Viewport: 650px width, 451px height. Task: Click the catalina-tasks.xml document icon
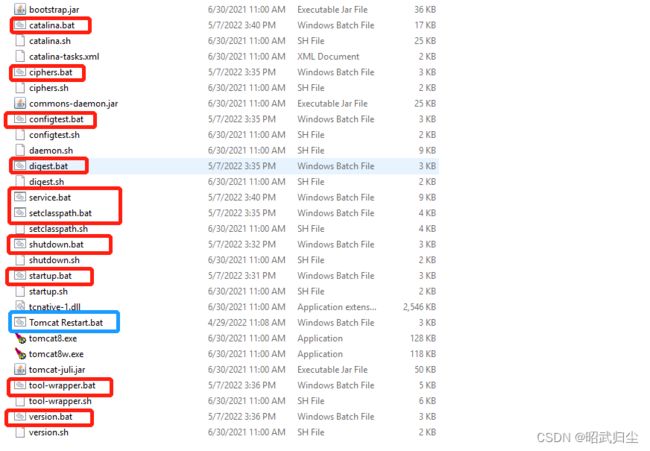[20, 56]
